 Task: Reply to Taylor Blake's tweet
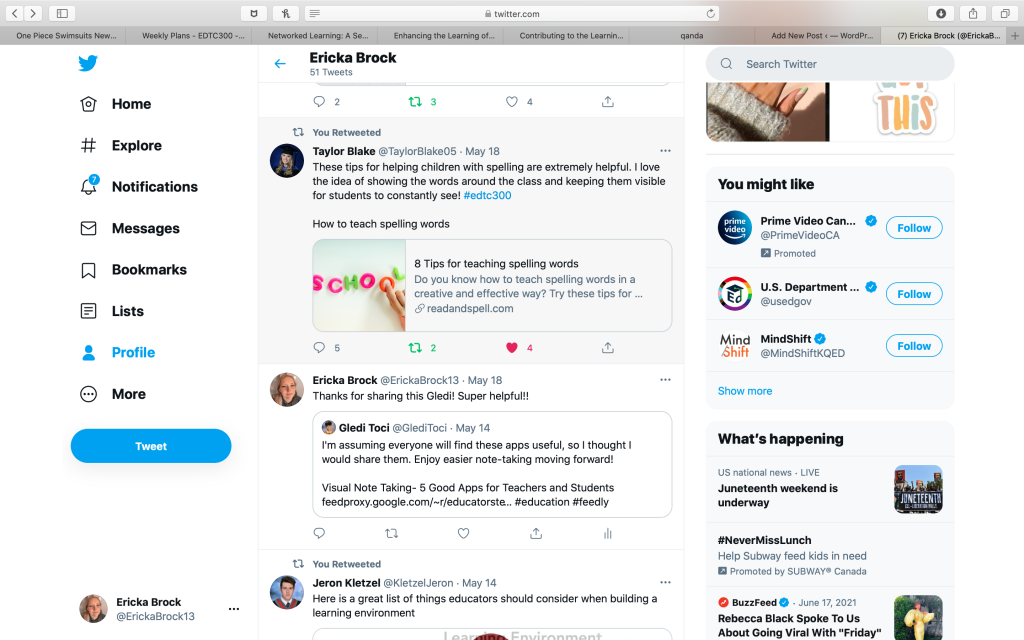click(x=319, y=347)
